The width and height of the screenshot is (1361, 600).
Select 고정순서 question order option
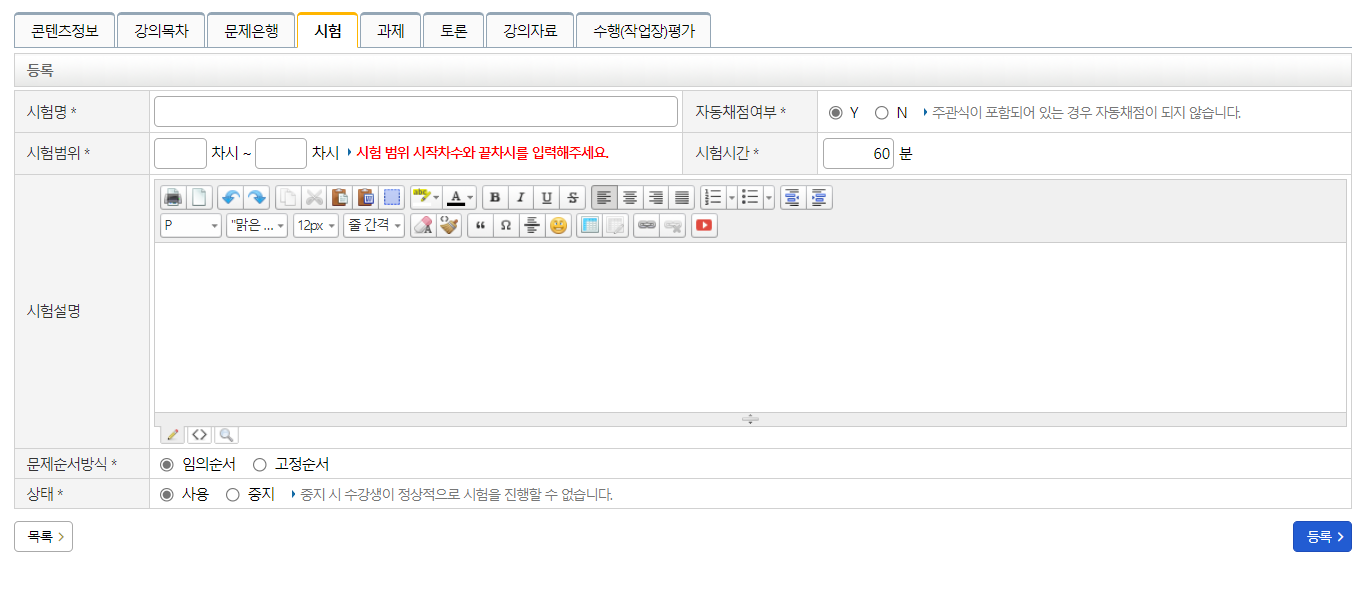[260, 465]
